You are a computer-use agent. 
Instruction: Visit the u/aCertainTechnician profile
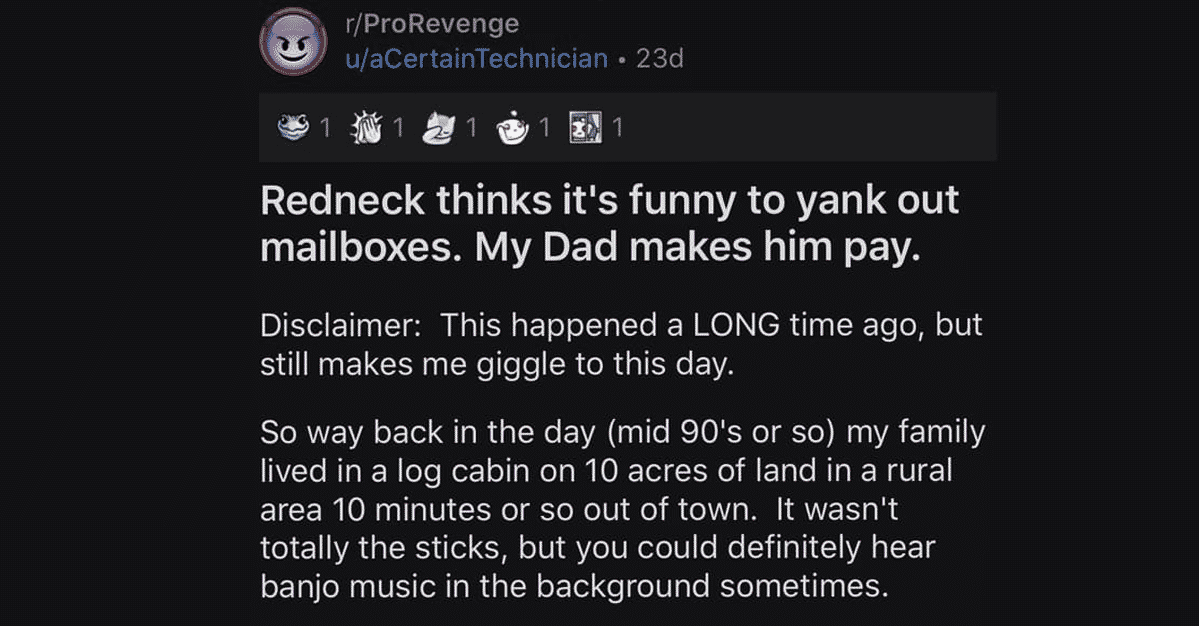coord(476,59)
